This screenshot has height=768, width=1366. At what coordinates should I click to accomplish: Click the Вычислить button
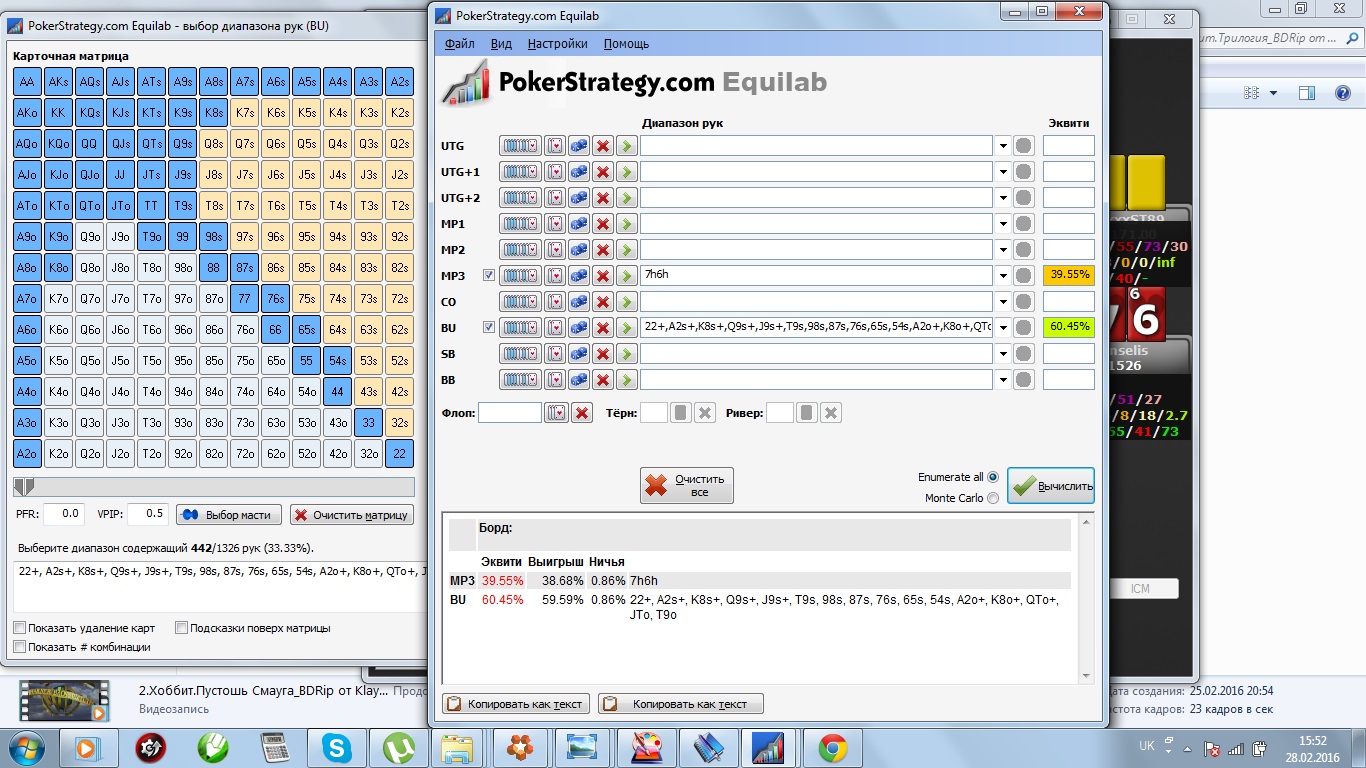coord(1051,486)
